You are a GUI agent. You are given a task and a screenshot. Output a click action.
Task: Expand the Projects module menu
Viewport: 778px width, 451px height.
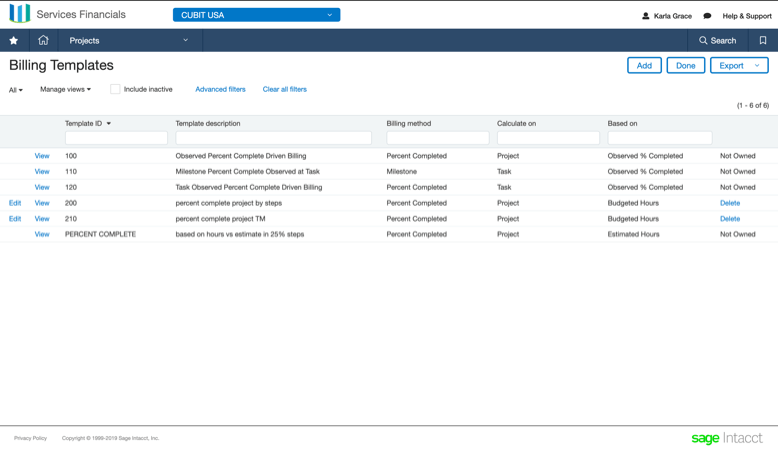pyautogui.click(x=130, y=41)
